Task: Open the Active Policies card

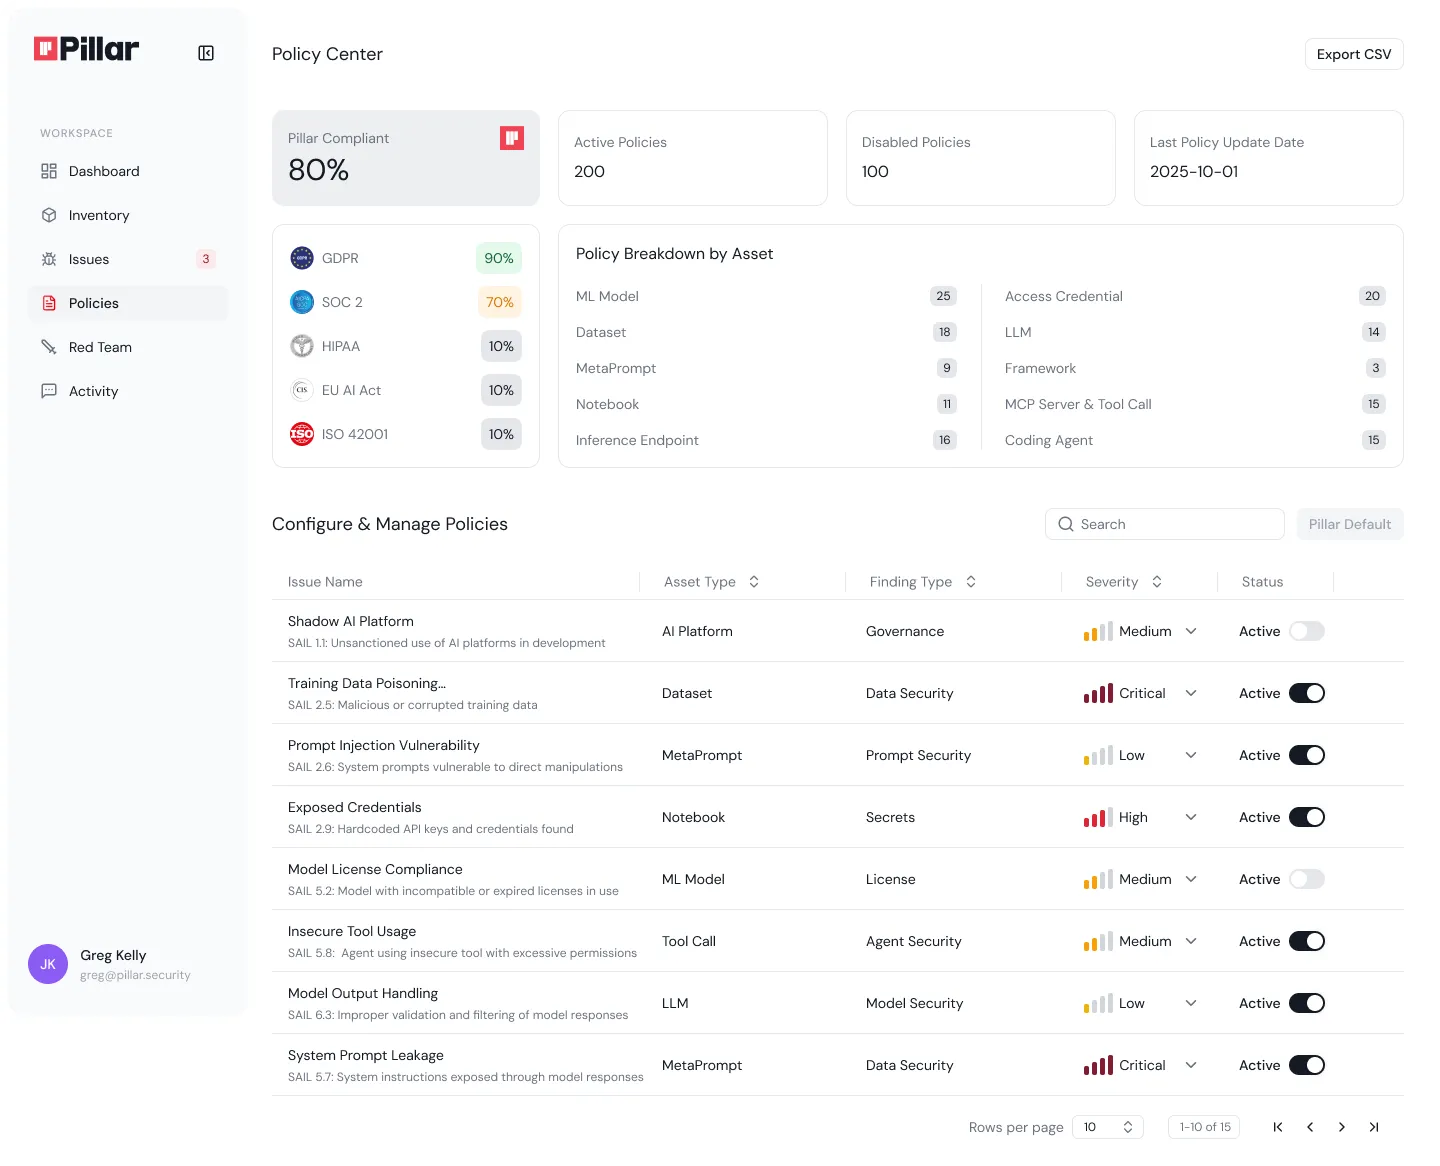Action: (x=693, y=158)
